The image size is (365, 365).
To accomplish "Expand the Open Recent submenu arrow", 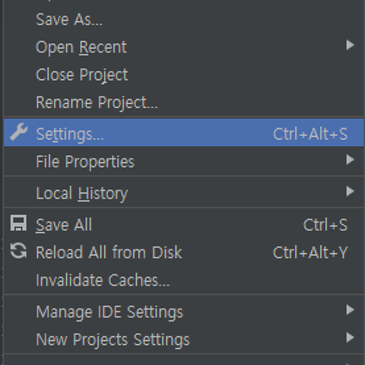I will (x=350, y=45).
